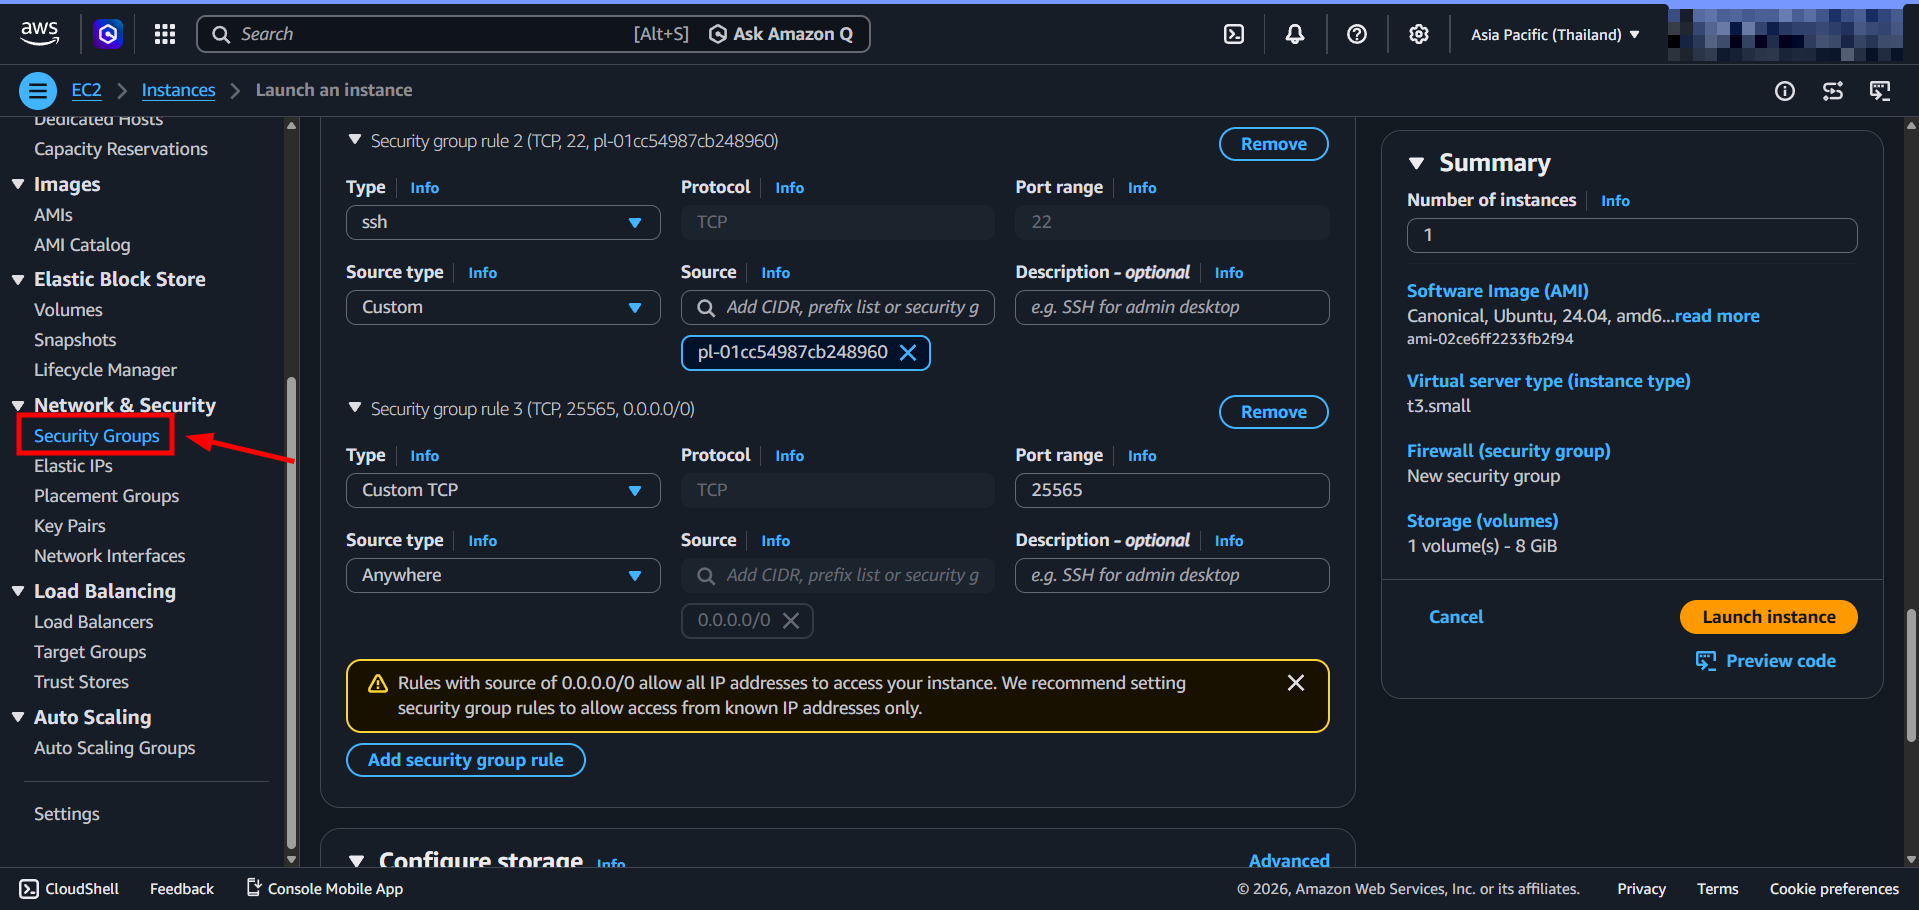1919x910 pixels.
Task: Collapse the Images sidebar group
Action: (18, 185)
